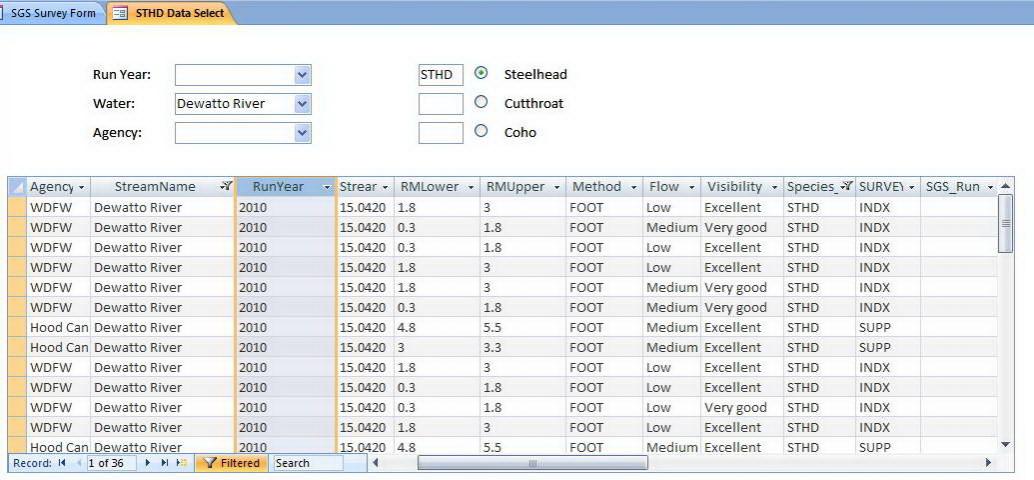Click the horizontal scrollbar thumb
1034x480 pixels.
(x=532, y=463)
